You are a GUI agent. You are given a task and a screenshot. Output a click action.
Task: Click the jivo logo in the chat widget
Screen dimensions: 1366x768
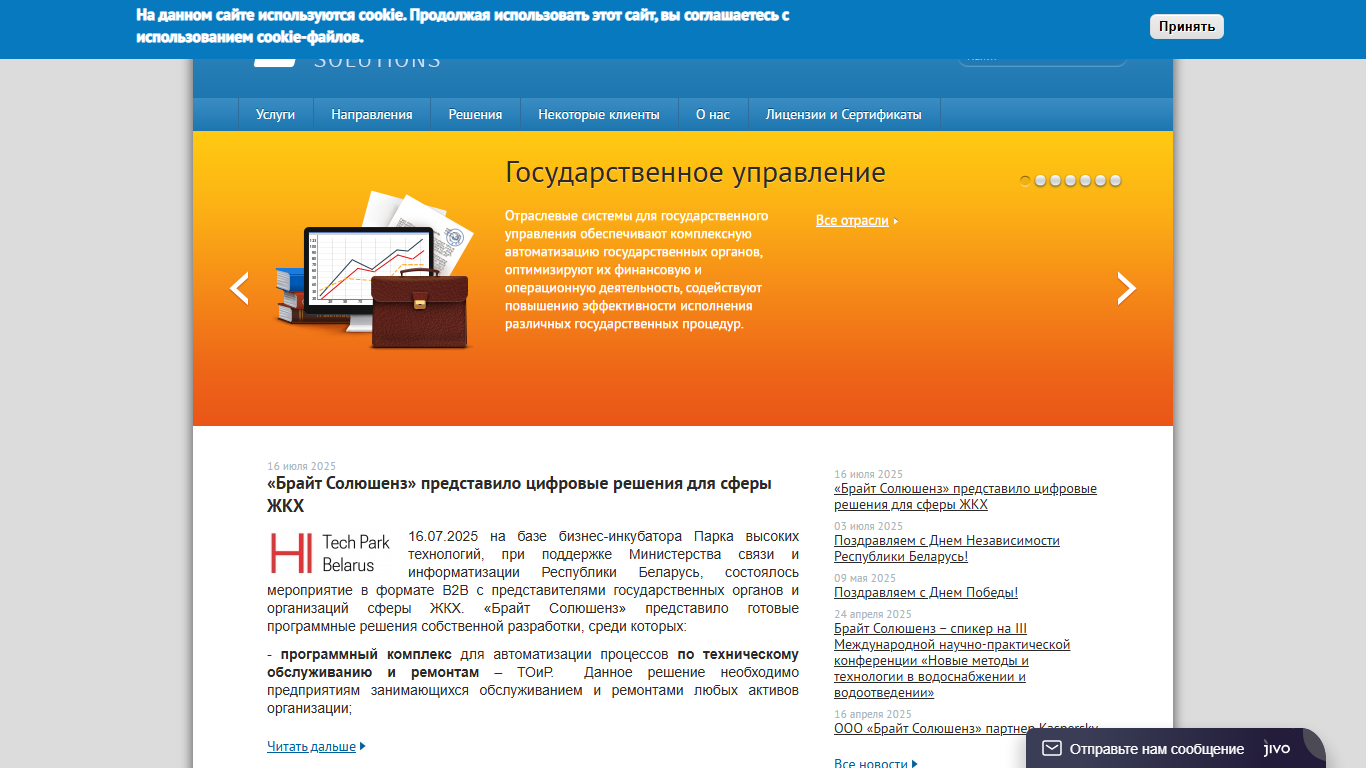[x=1277, y=748]
